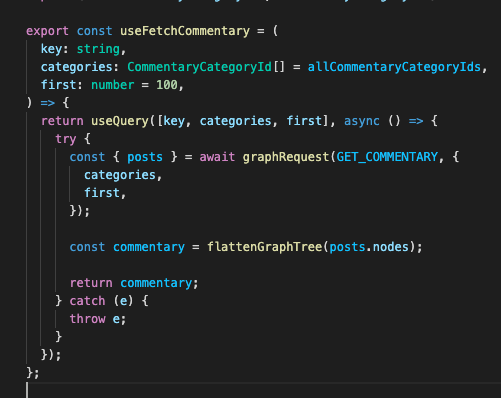This screenshot has height=398, width=501.
Task: Click the CommentaryCategoryId type
Action: 199,67
